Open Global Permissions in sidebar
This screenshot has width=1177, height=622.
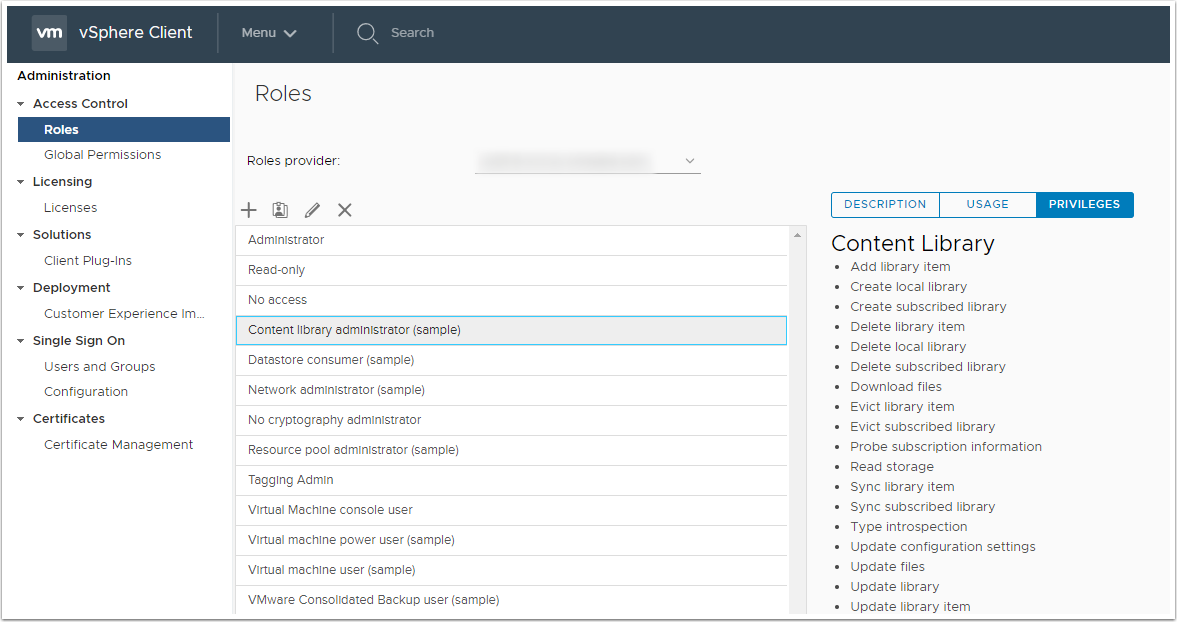click(x=103, y=155)
